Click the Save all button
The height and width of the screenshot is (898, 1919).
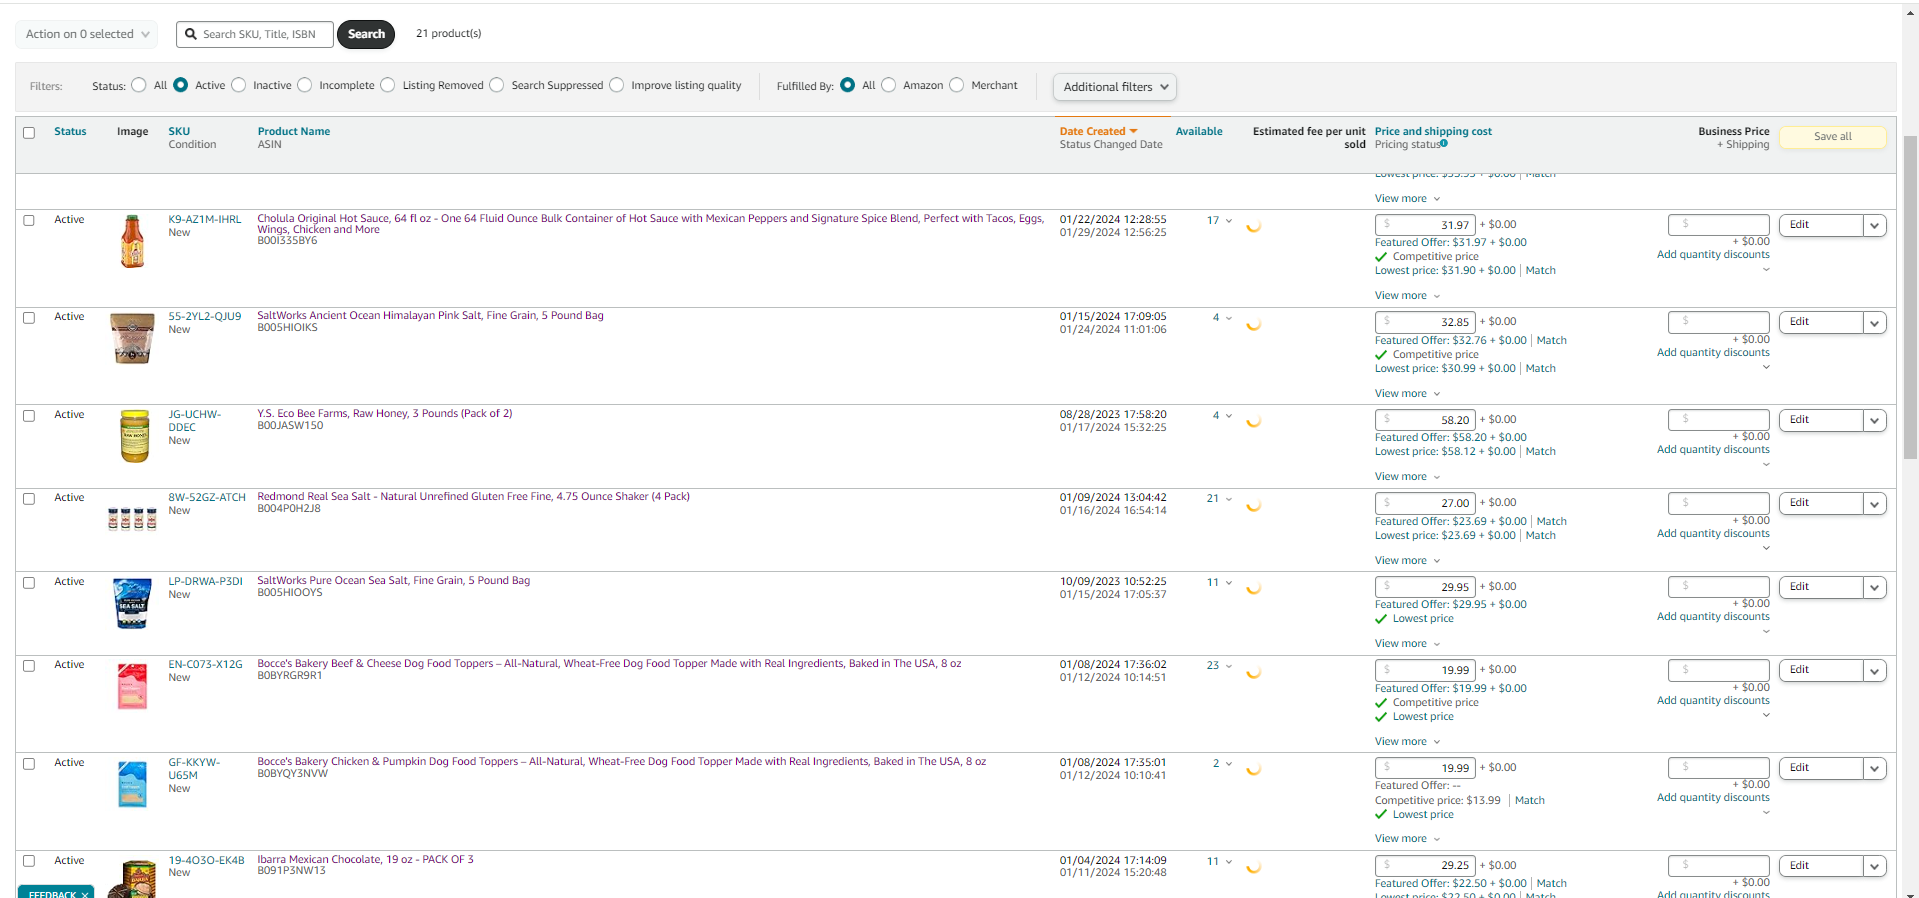[x=1832, y=137]
